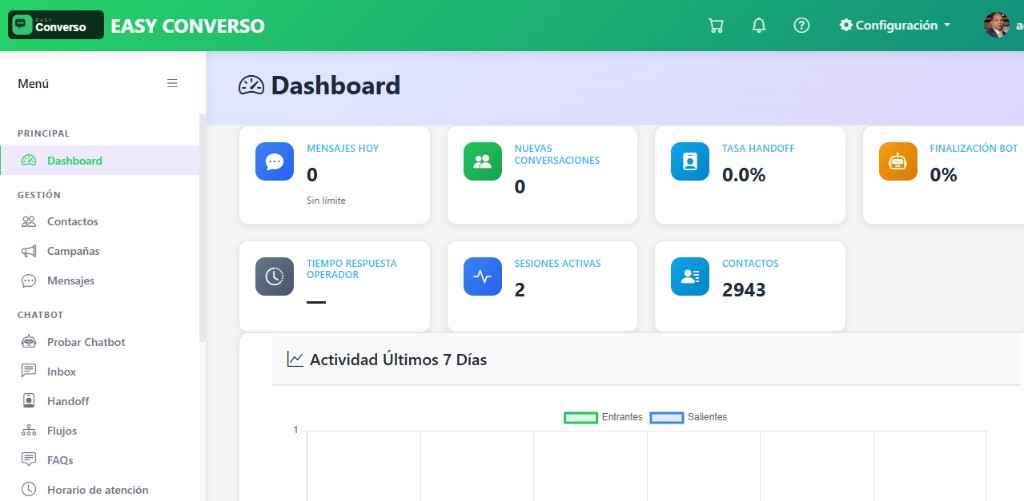Viewport: 1024px width, 501px height.
Task: Open the help question mark icon
Action: 801,25
